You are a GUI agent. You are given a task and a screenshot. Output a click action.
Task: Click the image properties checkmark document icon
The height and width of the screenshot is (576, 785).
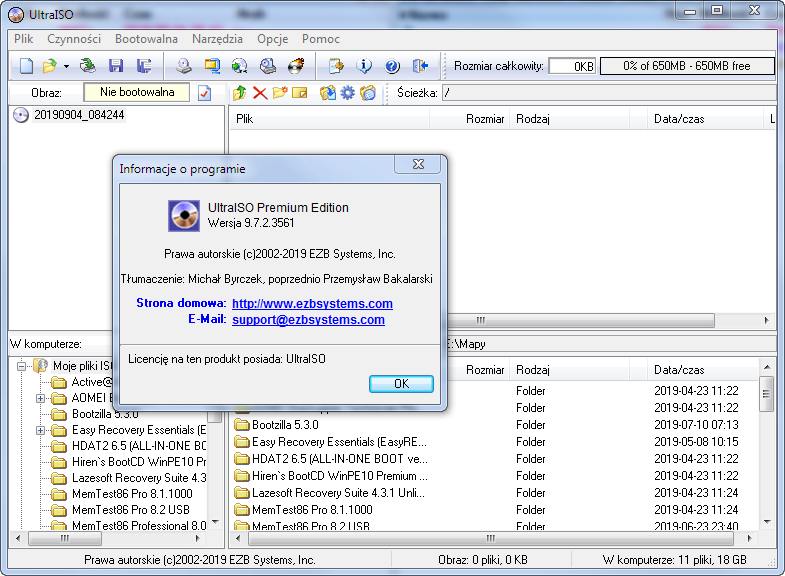[x=204, y=93]
